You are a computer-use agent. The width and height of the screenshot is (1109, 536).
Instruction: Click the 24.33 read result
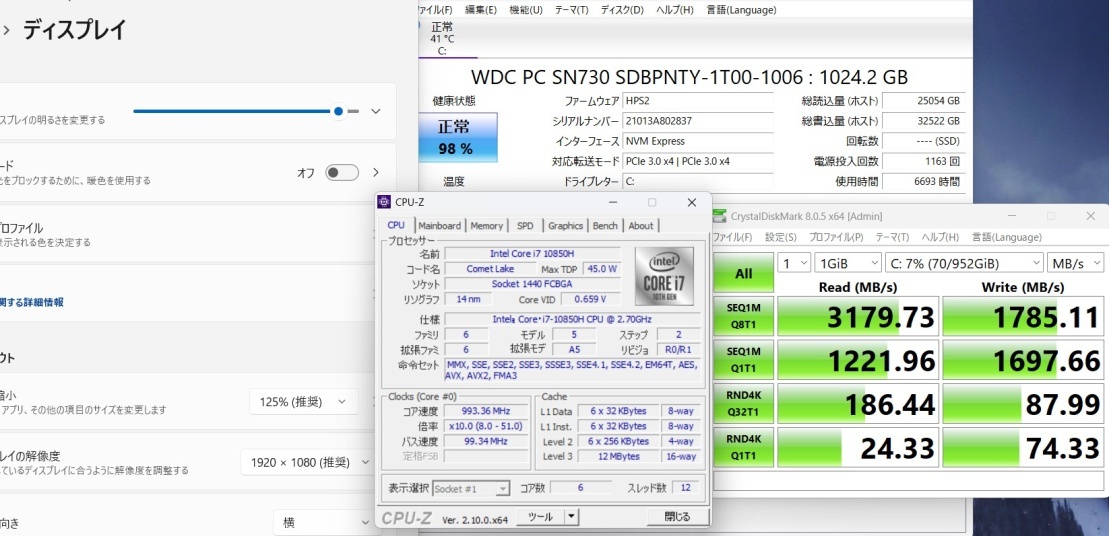coord(858,447)
